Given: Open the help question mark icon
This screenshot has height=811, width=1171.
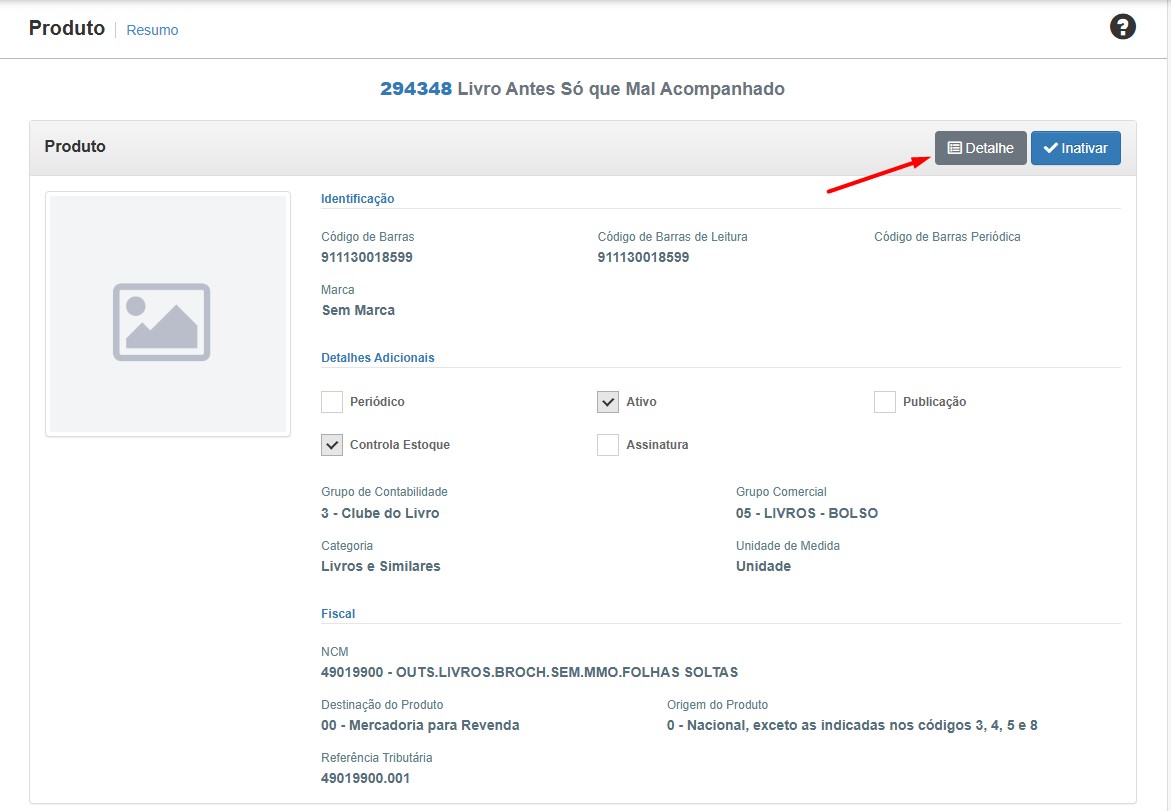Looking at the screenshot, I should [x=1123, y=27].
